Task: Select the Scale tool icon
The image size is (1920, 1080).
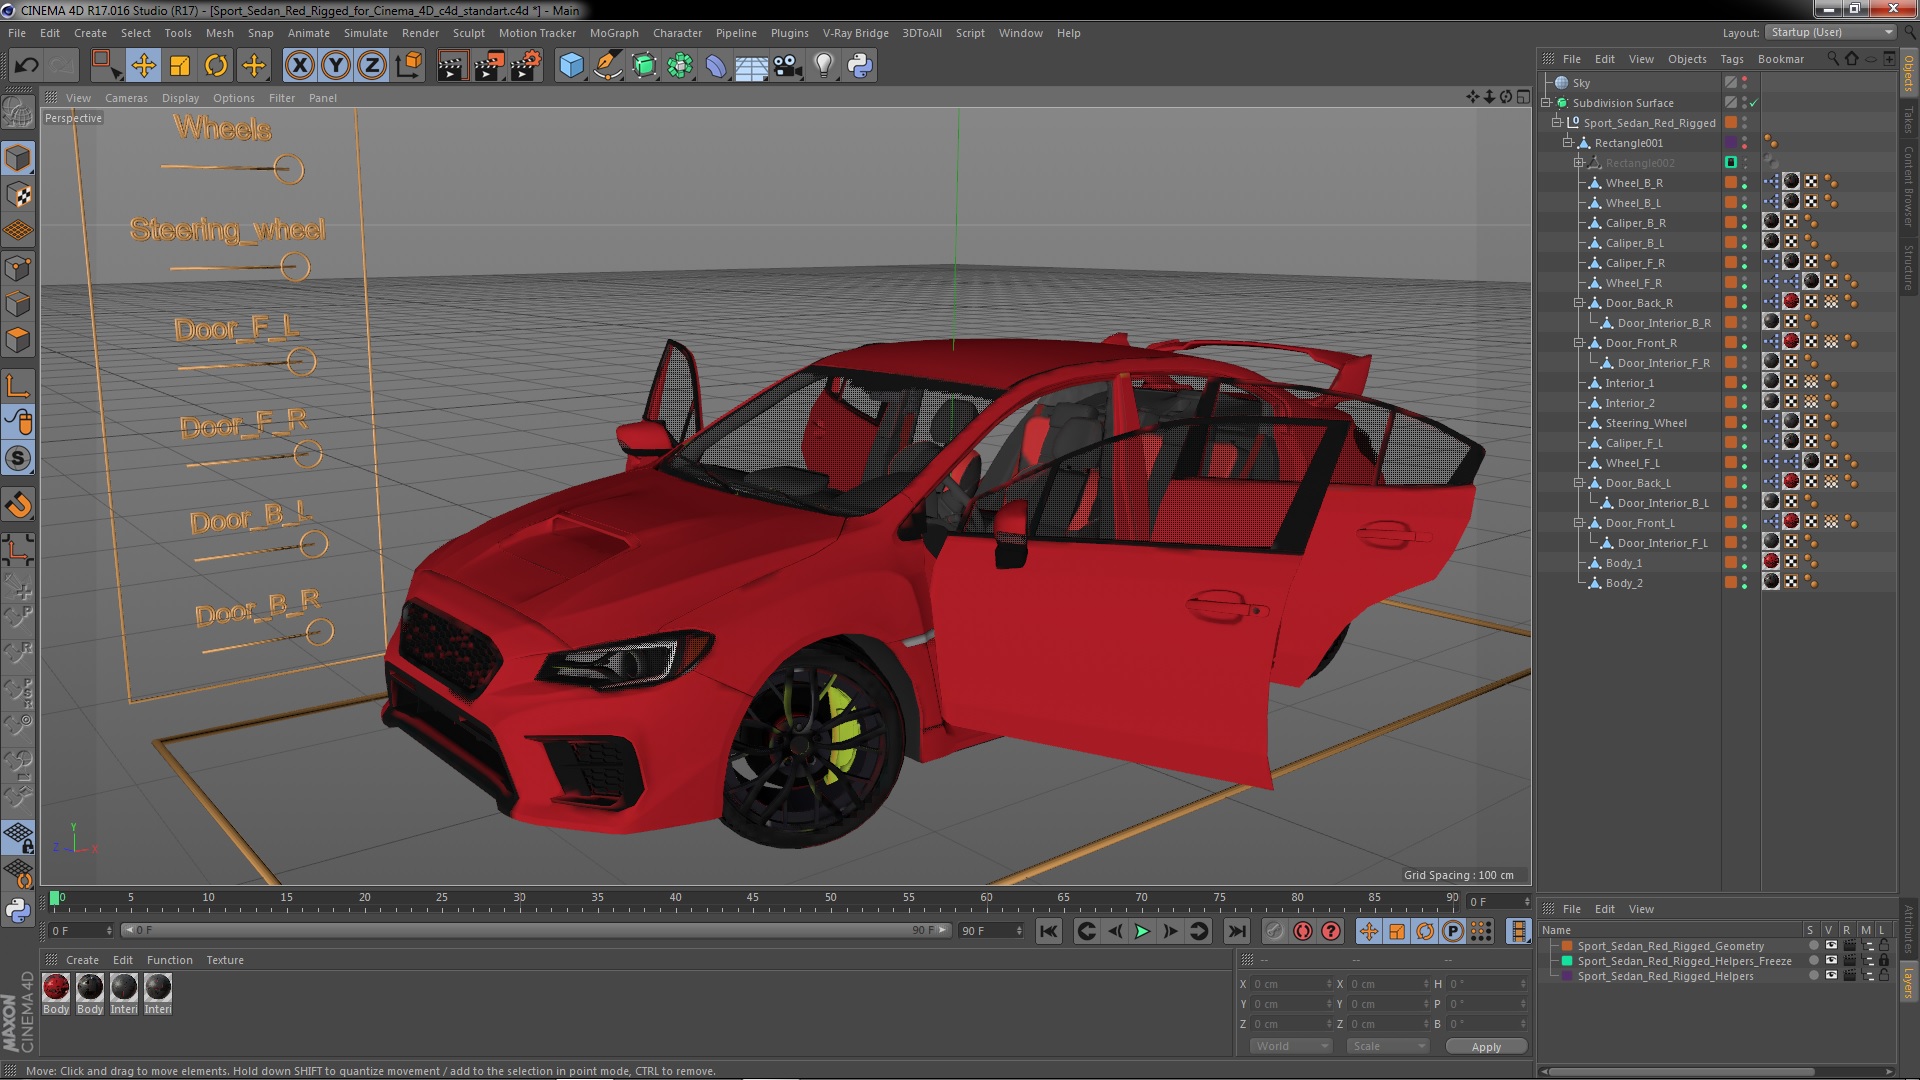Action: (180, 66)
